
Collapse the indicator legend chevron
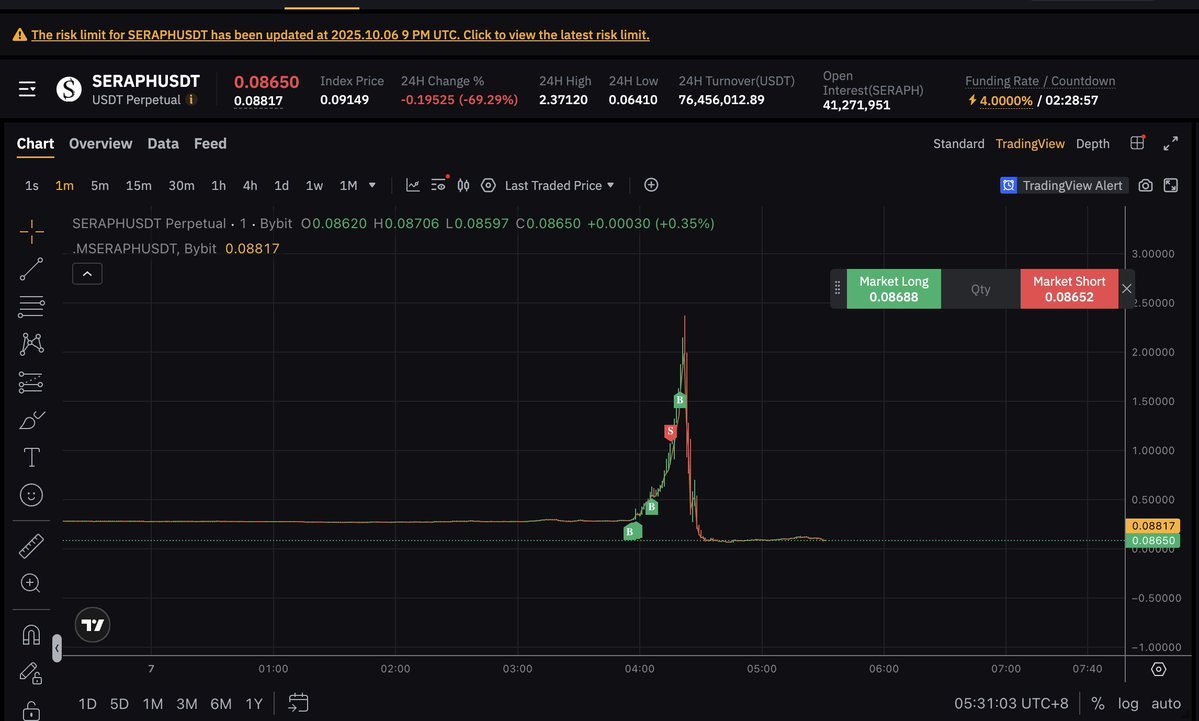click(87, 274)
